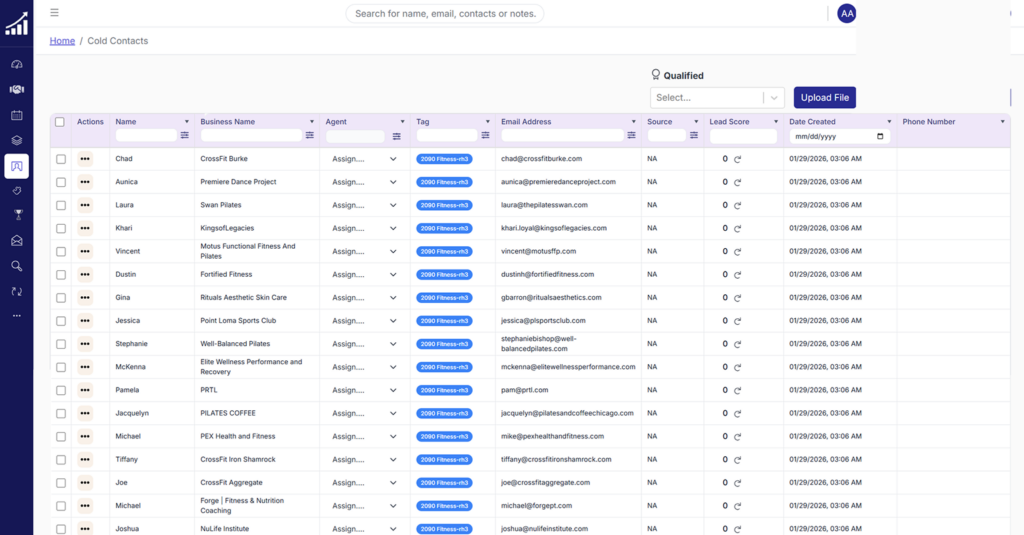
Task: Click the top search bar field
Action: pos(445,13)
